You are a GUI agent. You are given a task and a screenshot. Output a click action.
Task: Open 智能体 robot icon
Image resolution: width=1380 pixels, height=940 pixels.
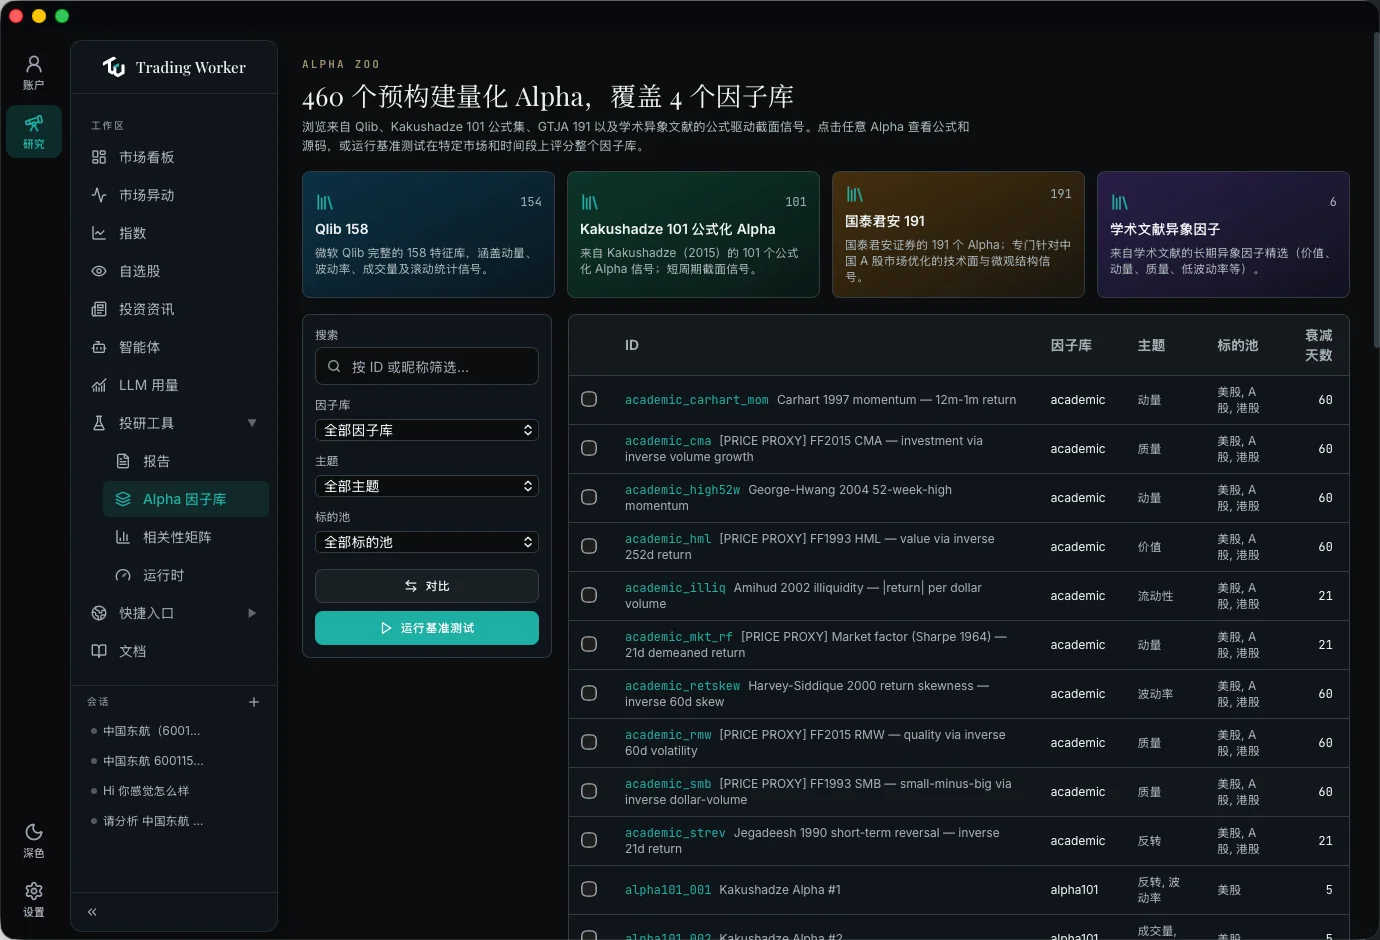click(x=99, y=347)
